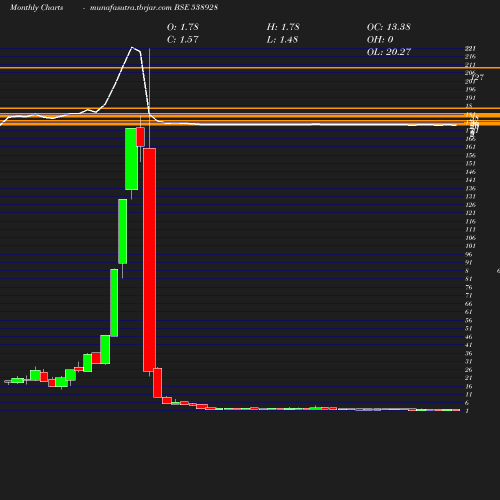
Task: Select the 'O: 1.78' open value
Action: 183,27
